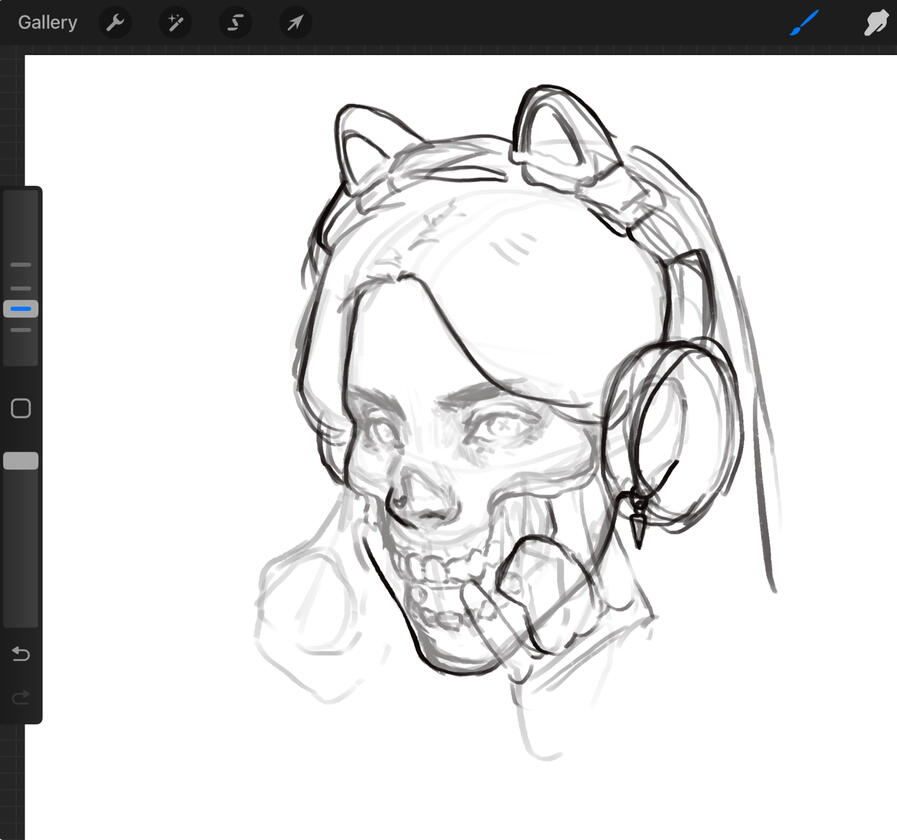Tap the headphone ear cup sketch

click(x=670, y=440)
